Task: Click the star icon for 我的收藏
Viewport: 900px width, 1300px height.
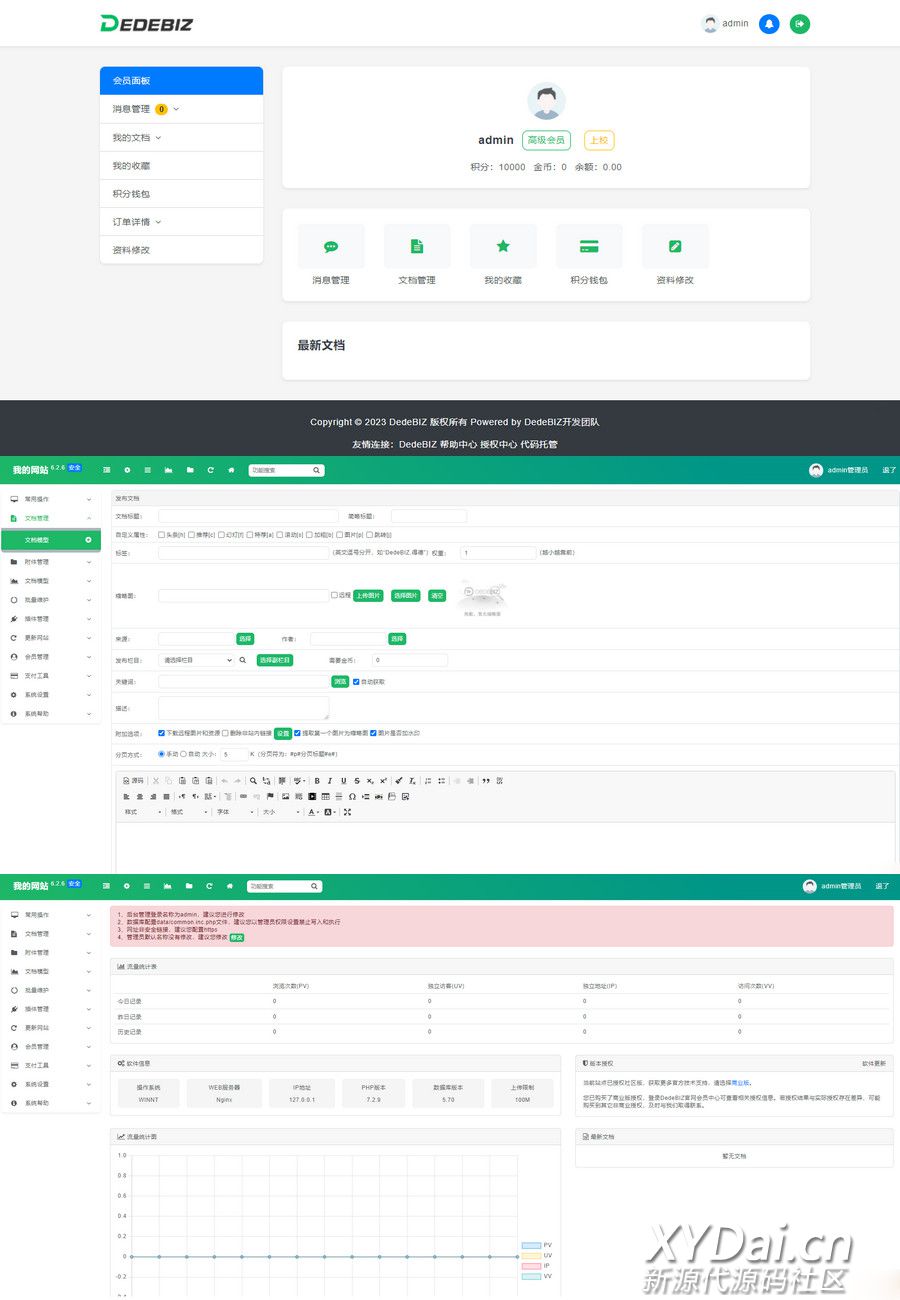Action: 503,246
